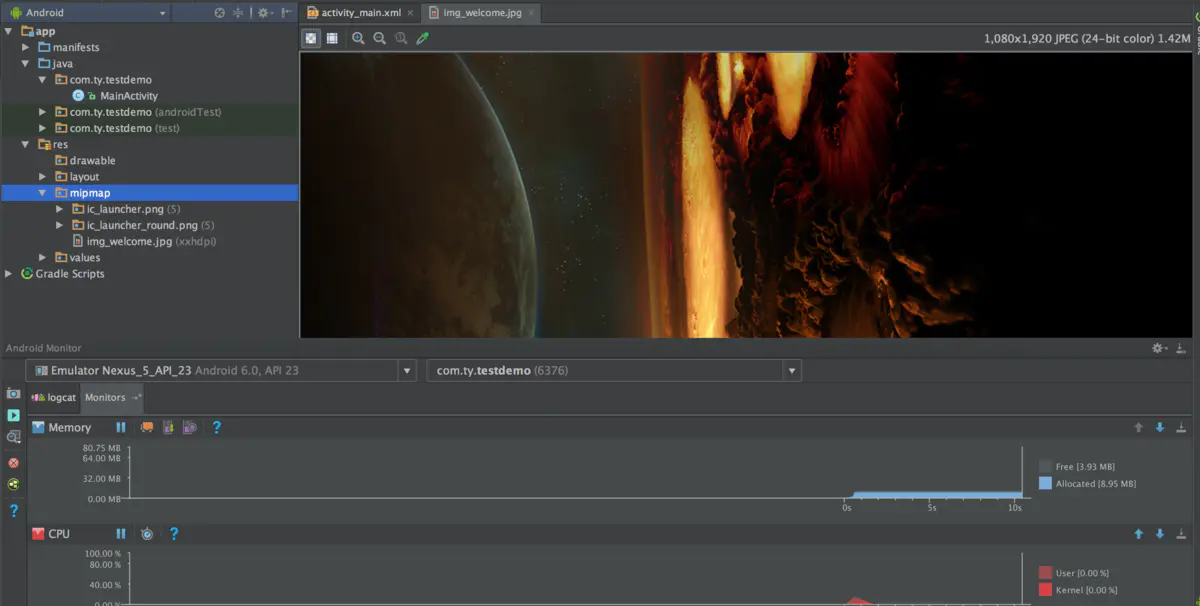Select the drawable folder
The image size is (1200, 606).
click(x=84, y=160)
